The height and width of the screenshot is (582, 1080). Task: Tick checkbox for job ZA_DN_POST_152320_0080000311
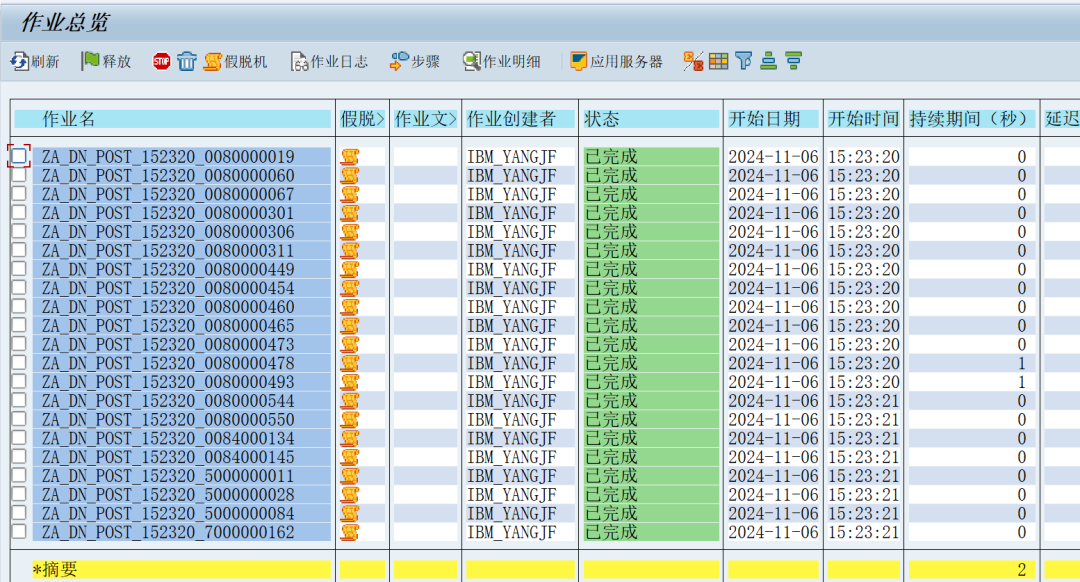tap(19, 249)
